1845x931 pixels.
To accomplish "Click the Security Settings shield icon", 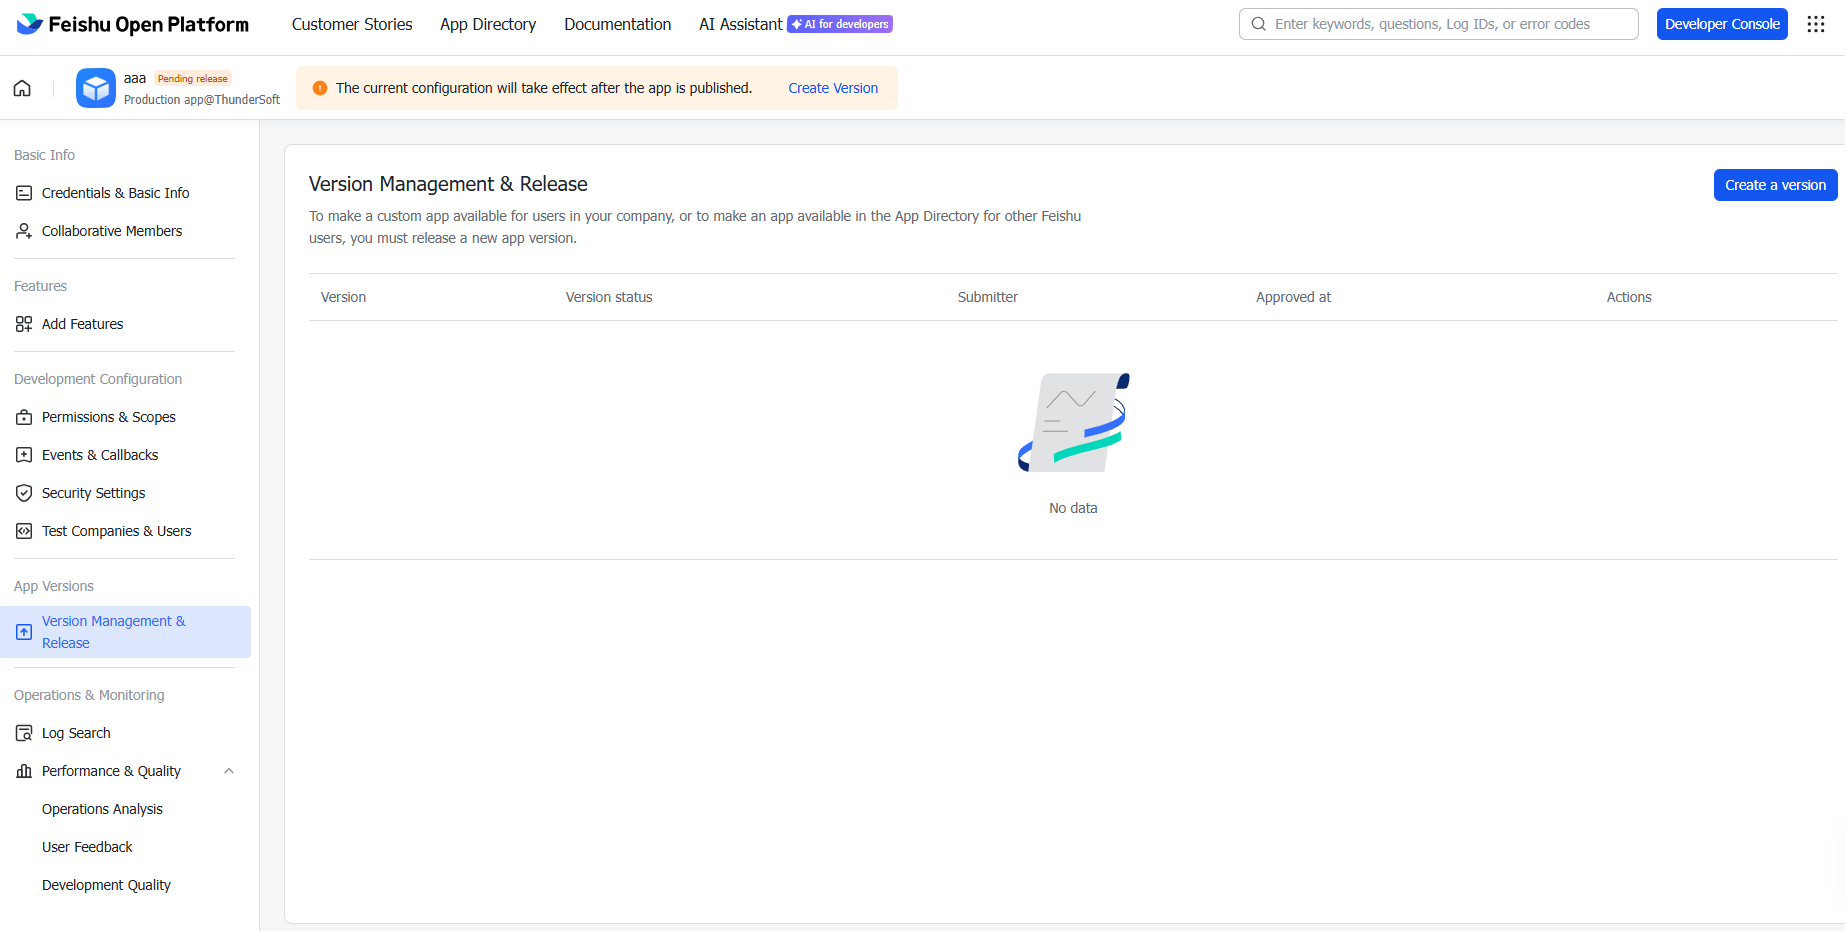I will [24, 493].
